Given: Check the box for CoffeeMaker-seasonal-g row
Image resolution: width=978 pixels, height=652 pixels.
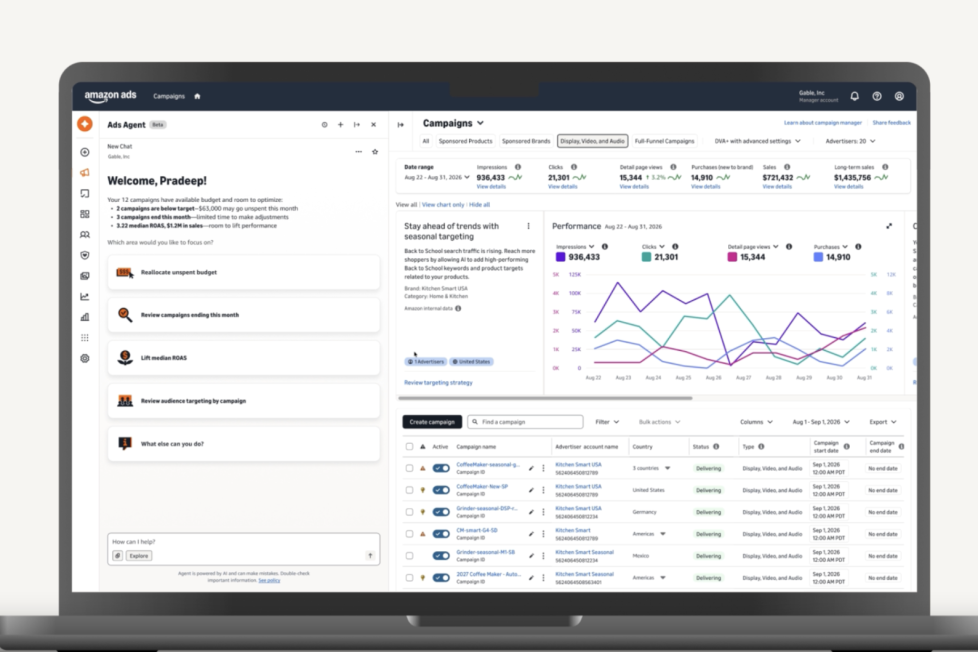Looking at the screenshot, I should pyautogui.click(x=409, y=468).
